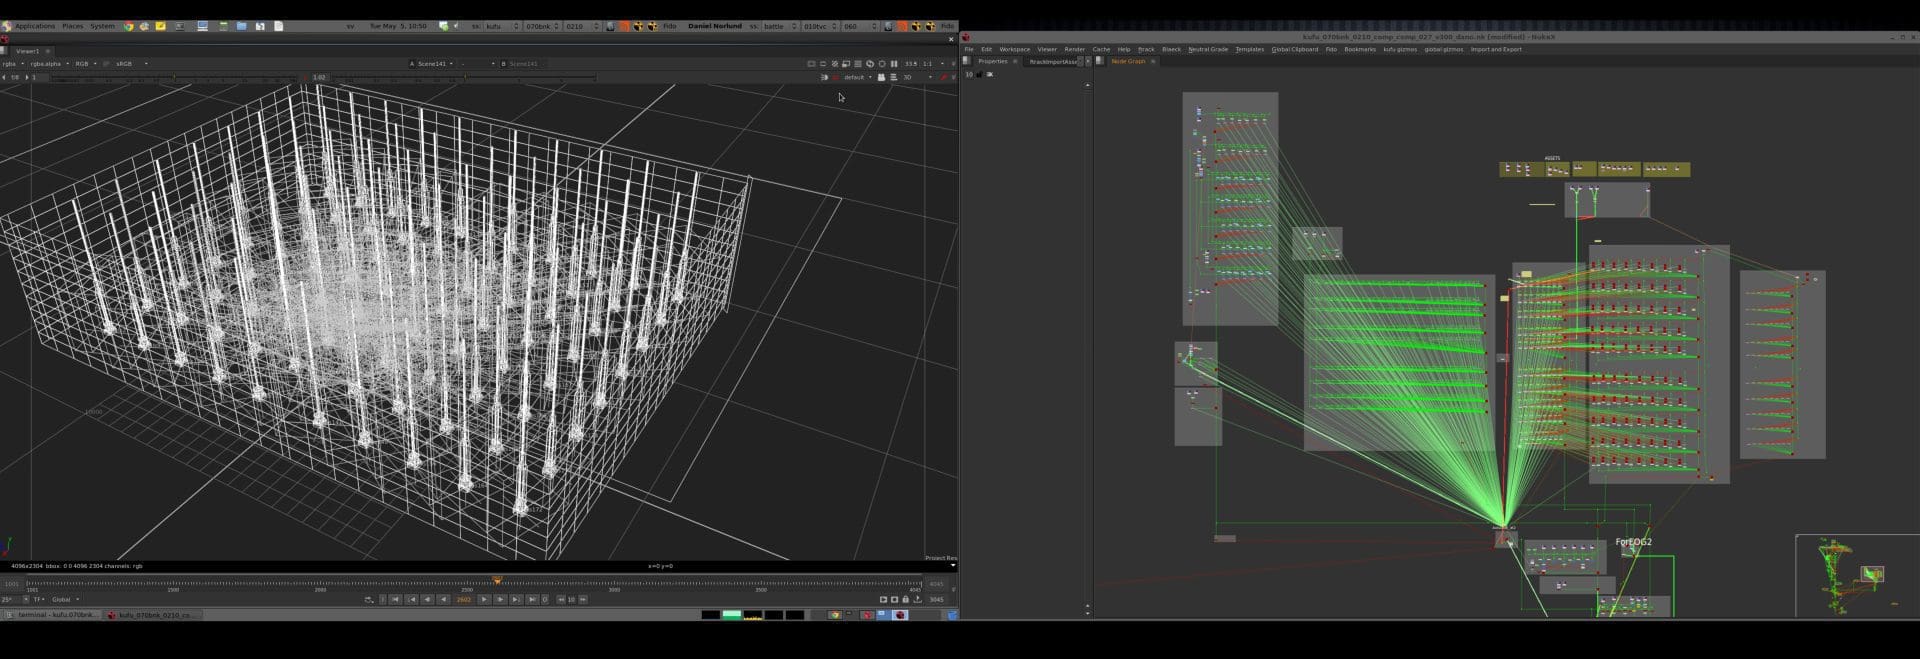Open the Import and Export menu
The width and height of the screenshot is (1920, 659).
1496,49
